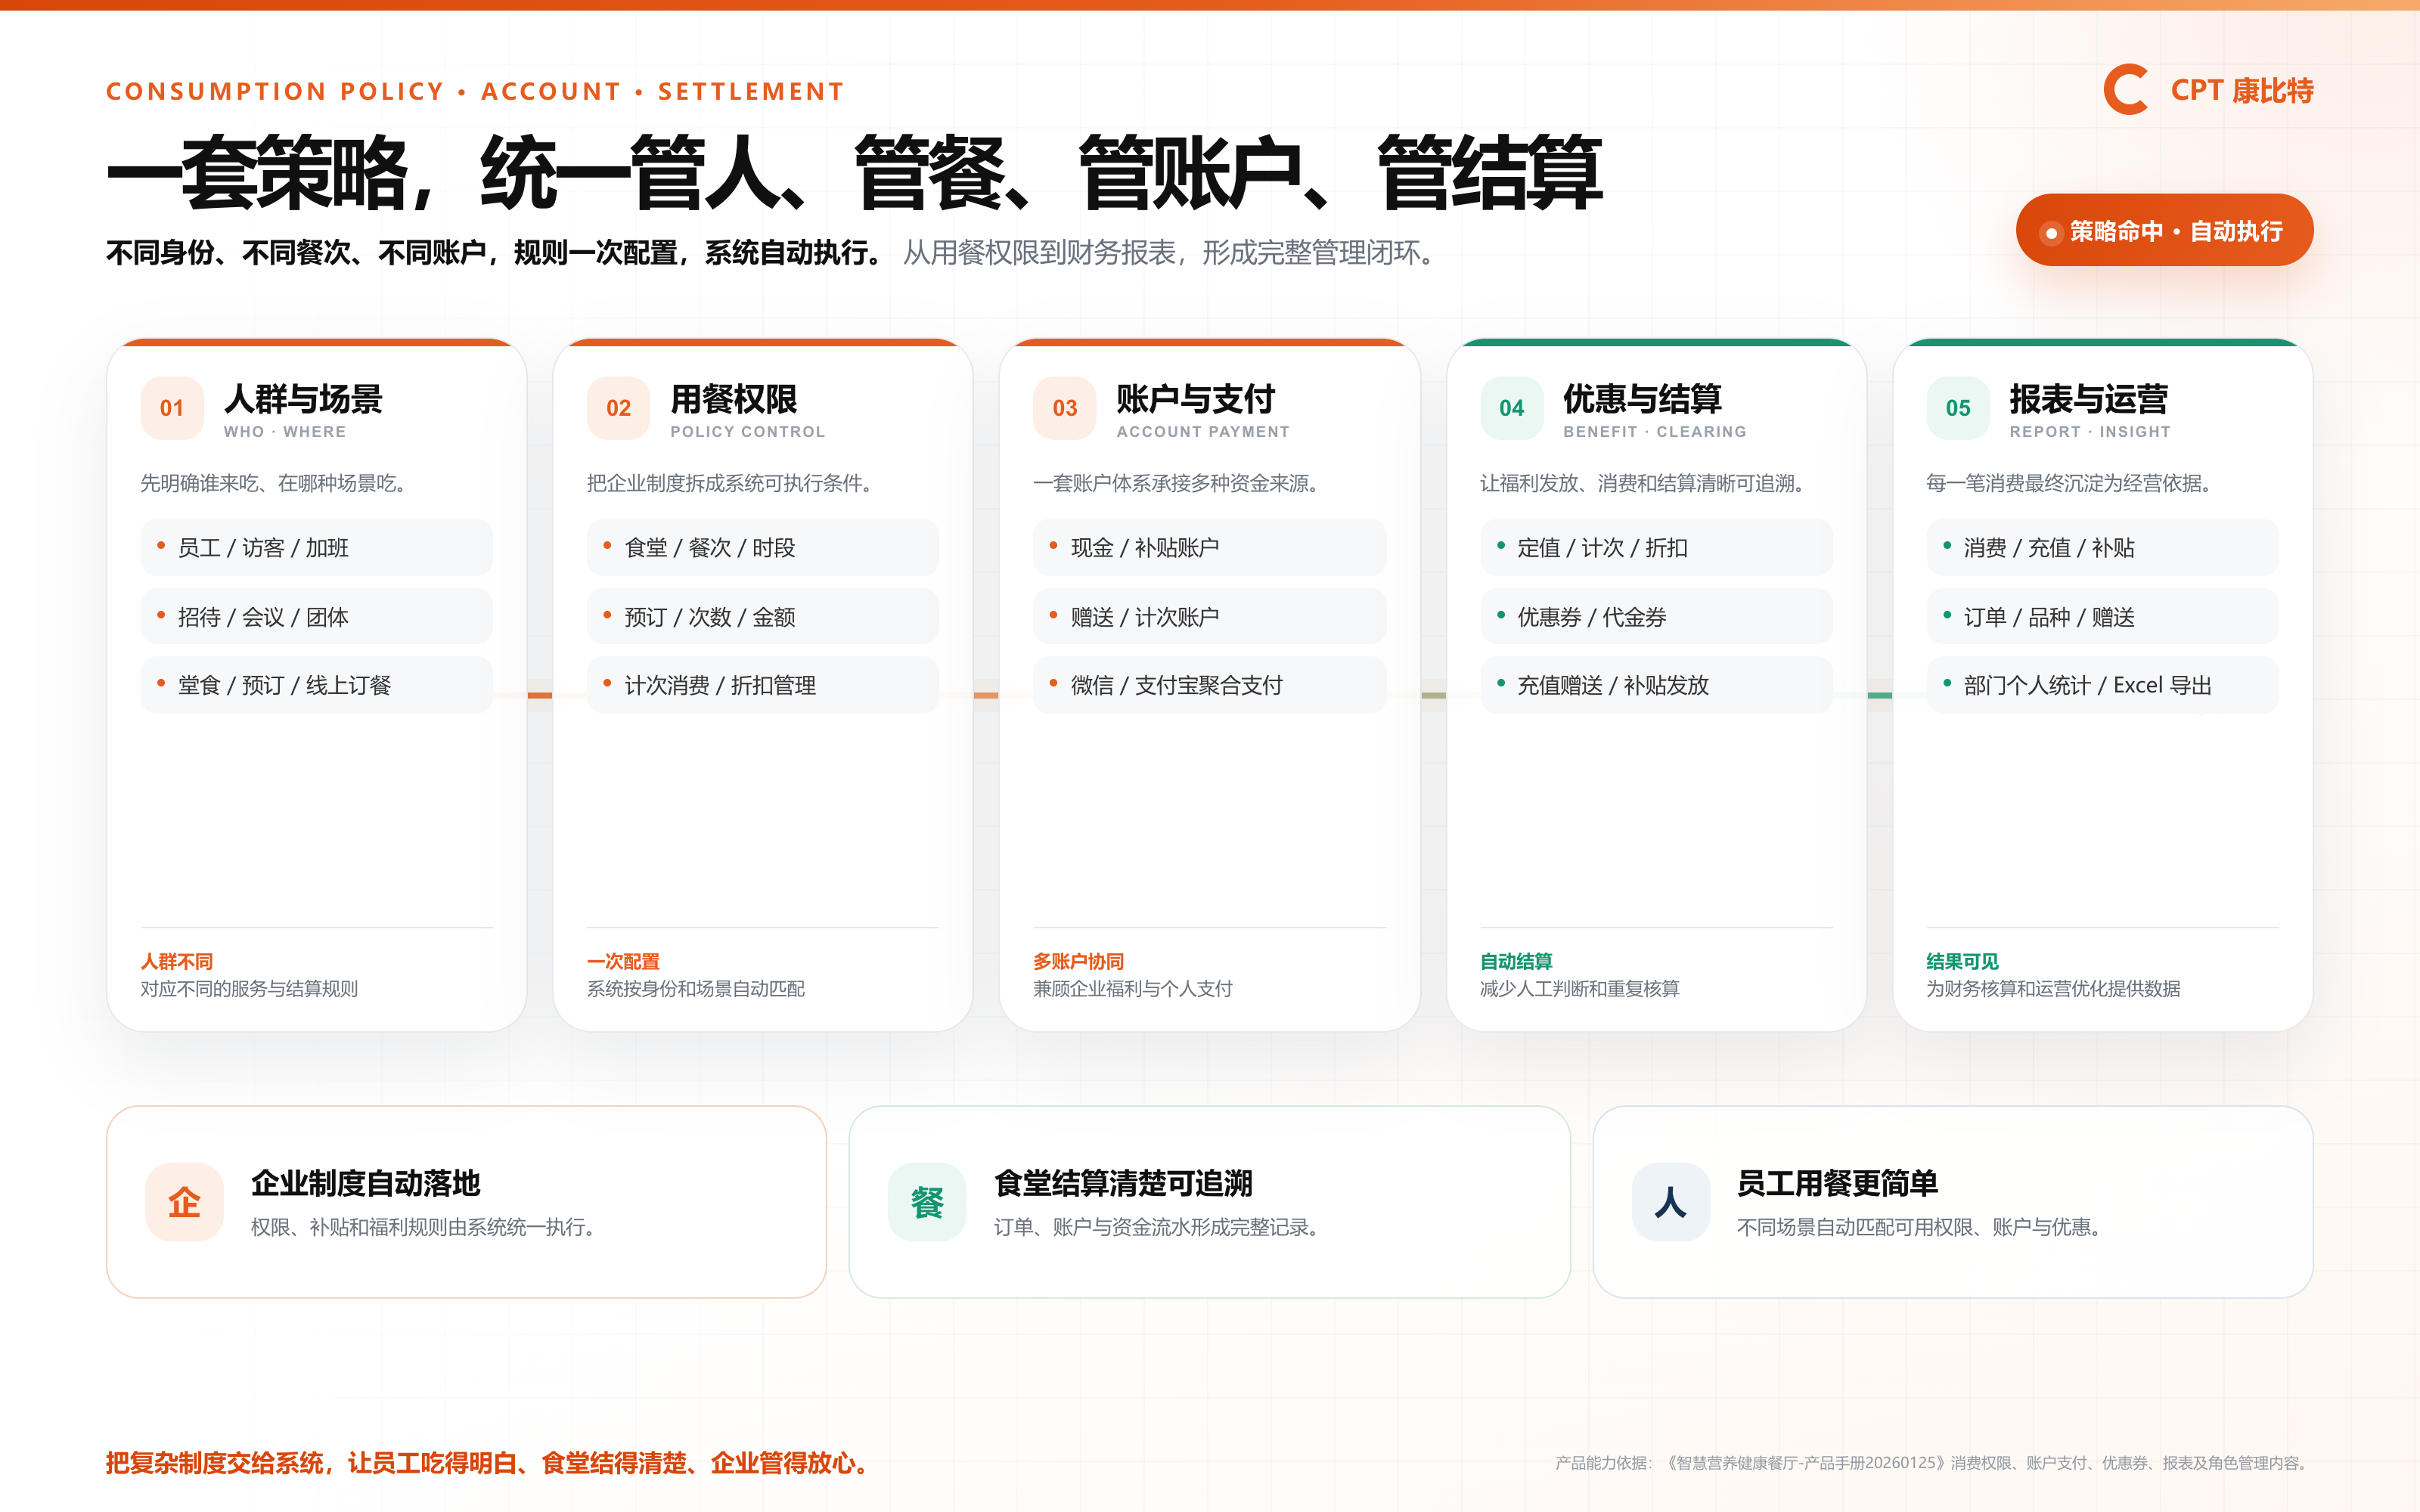2420x1512 pixels.
Task: Click the ACCOUNT PAYMENT subtitle
Action: point(1203,432)
